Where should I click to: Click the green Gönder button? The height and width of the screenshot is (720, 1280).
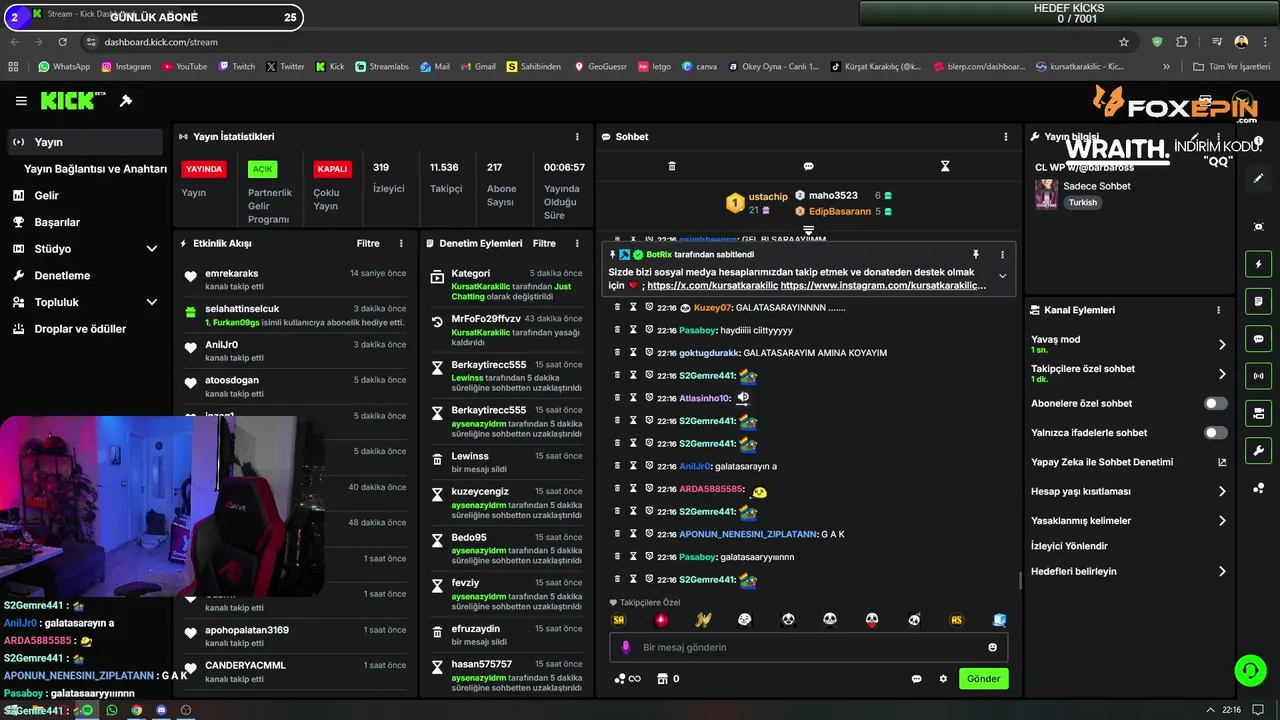pos(983,679)
